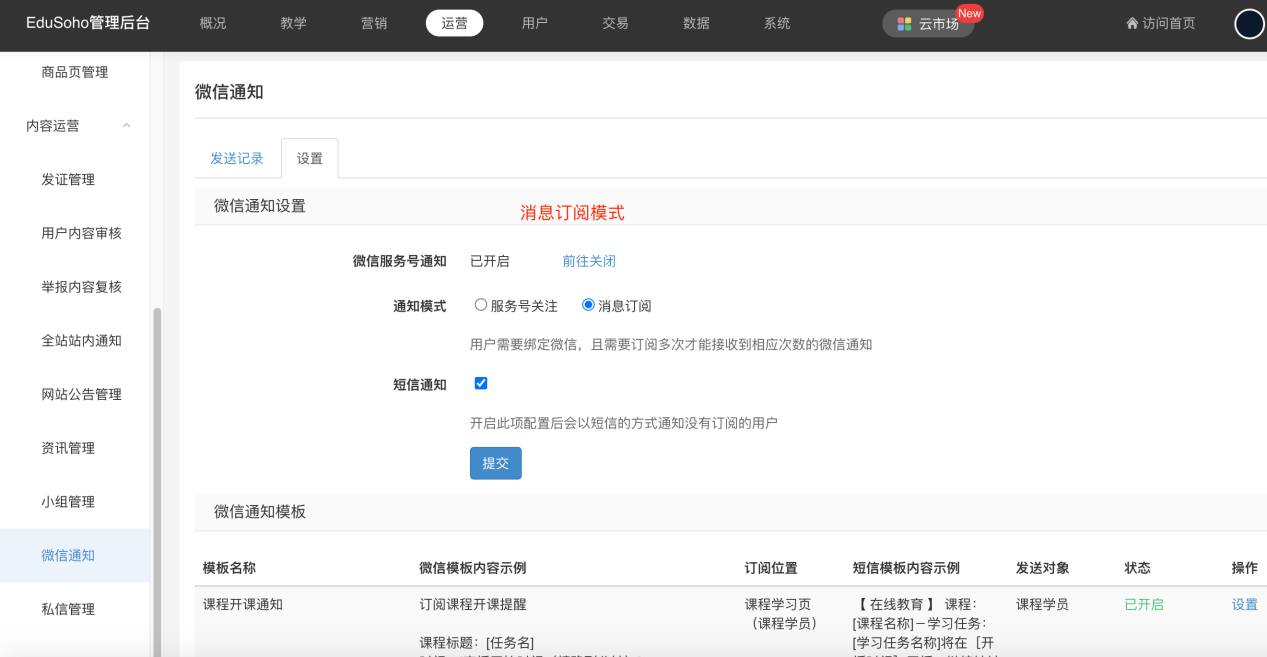The height and width of the screenshot is (657, 1267).
Task: Click the 短信模板内容示例 column header
Action: (x=906, y=568)
